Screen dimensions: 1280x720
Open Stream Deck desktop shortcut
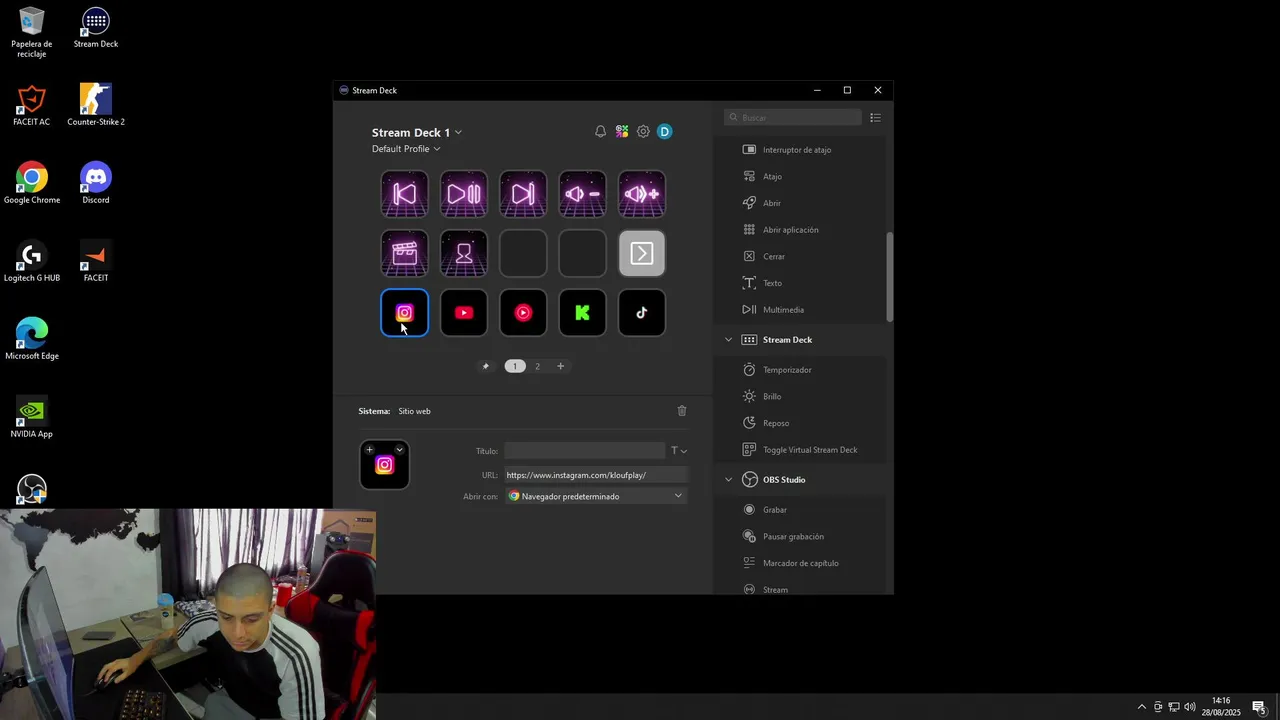pyautogui.click(x=96, y=28)
